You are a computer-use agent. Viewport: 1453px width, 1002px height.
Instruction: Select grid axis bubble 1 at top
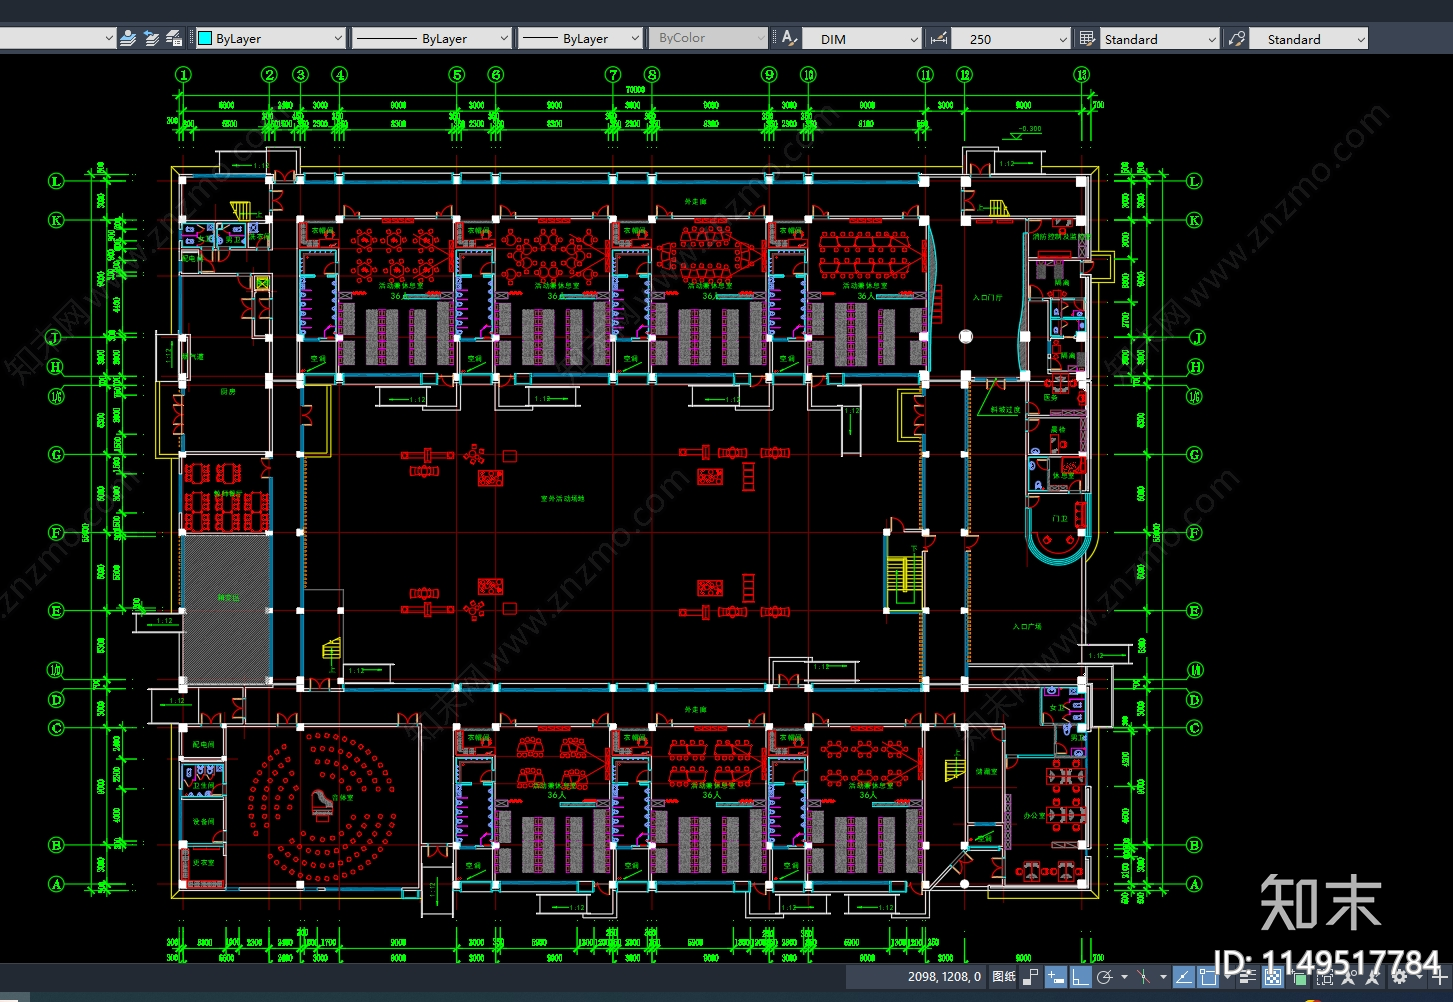click(183, 74)
